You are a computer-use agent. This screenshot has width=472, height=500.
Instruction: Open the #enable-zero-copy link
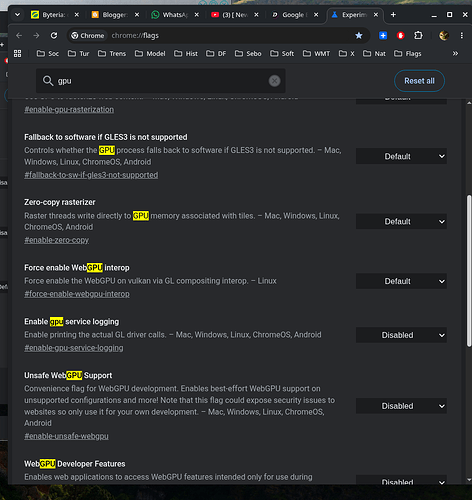point(56,240)
